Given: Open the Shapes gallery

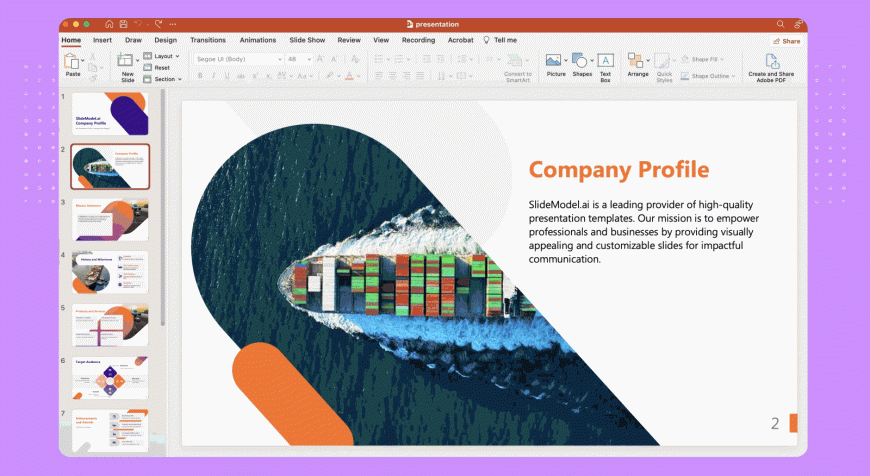Looking at the screenshot, I should point(581,61).
